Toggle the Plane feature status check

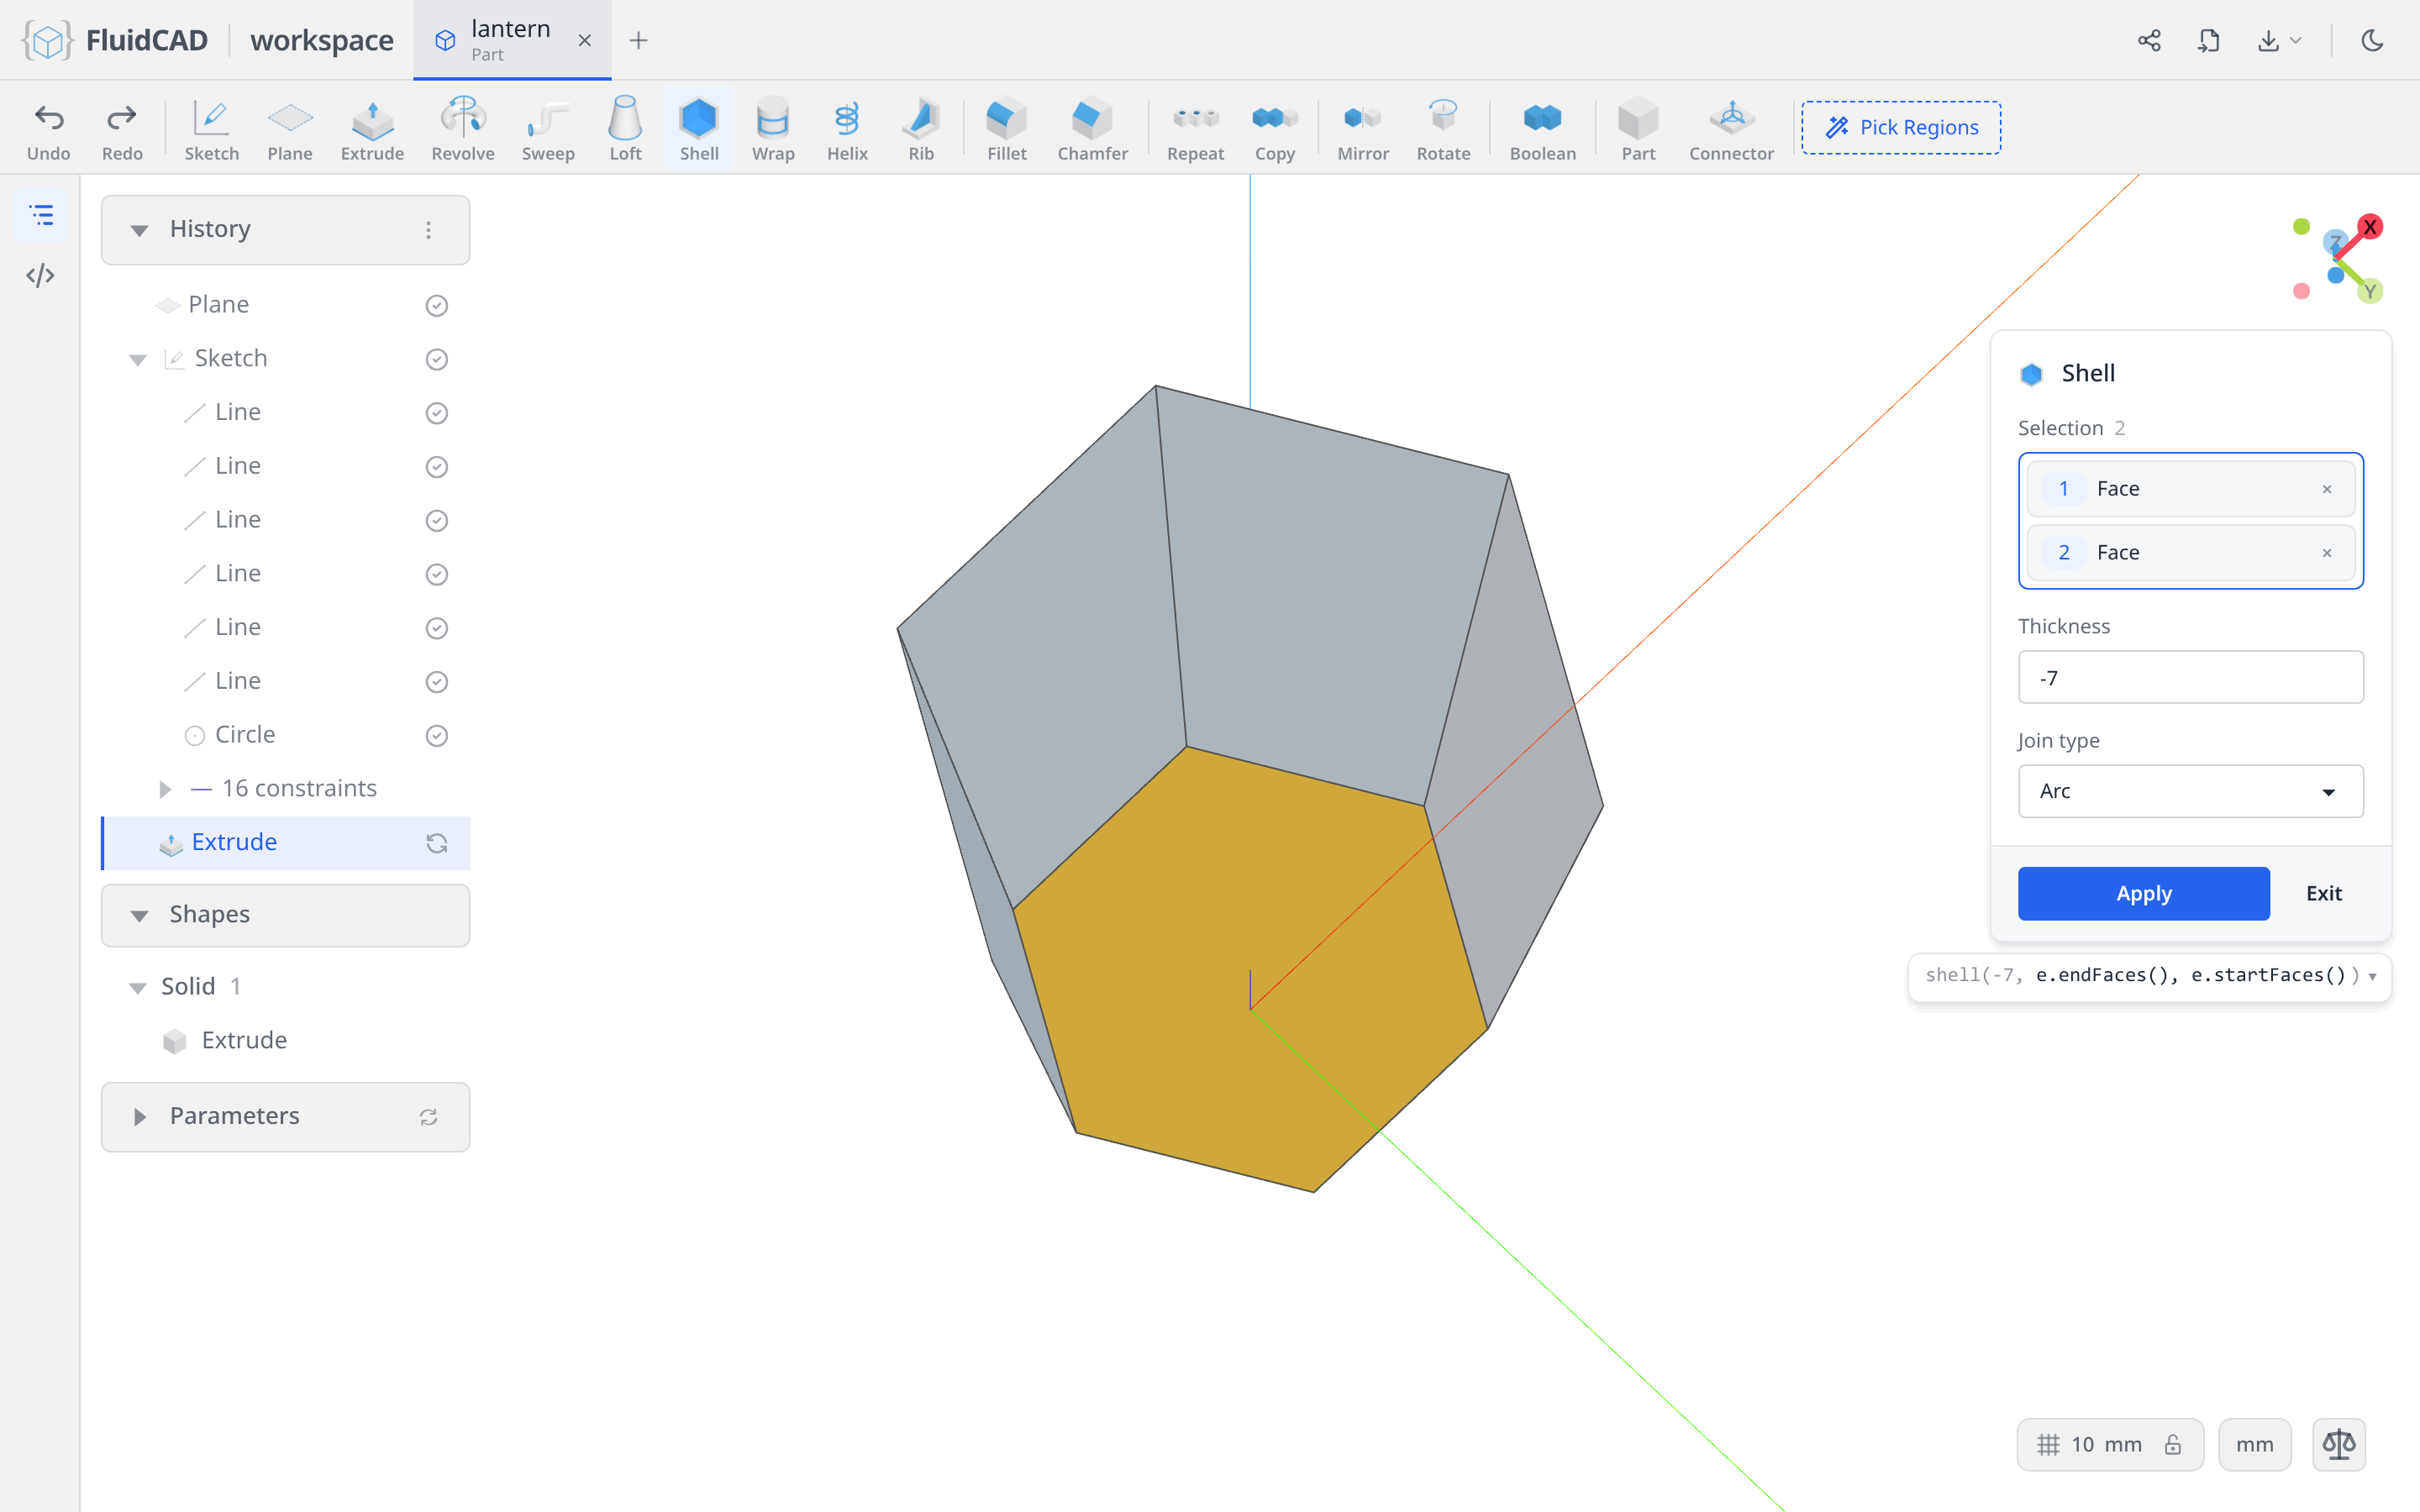[436, 305]
